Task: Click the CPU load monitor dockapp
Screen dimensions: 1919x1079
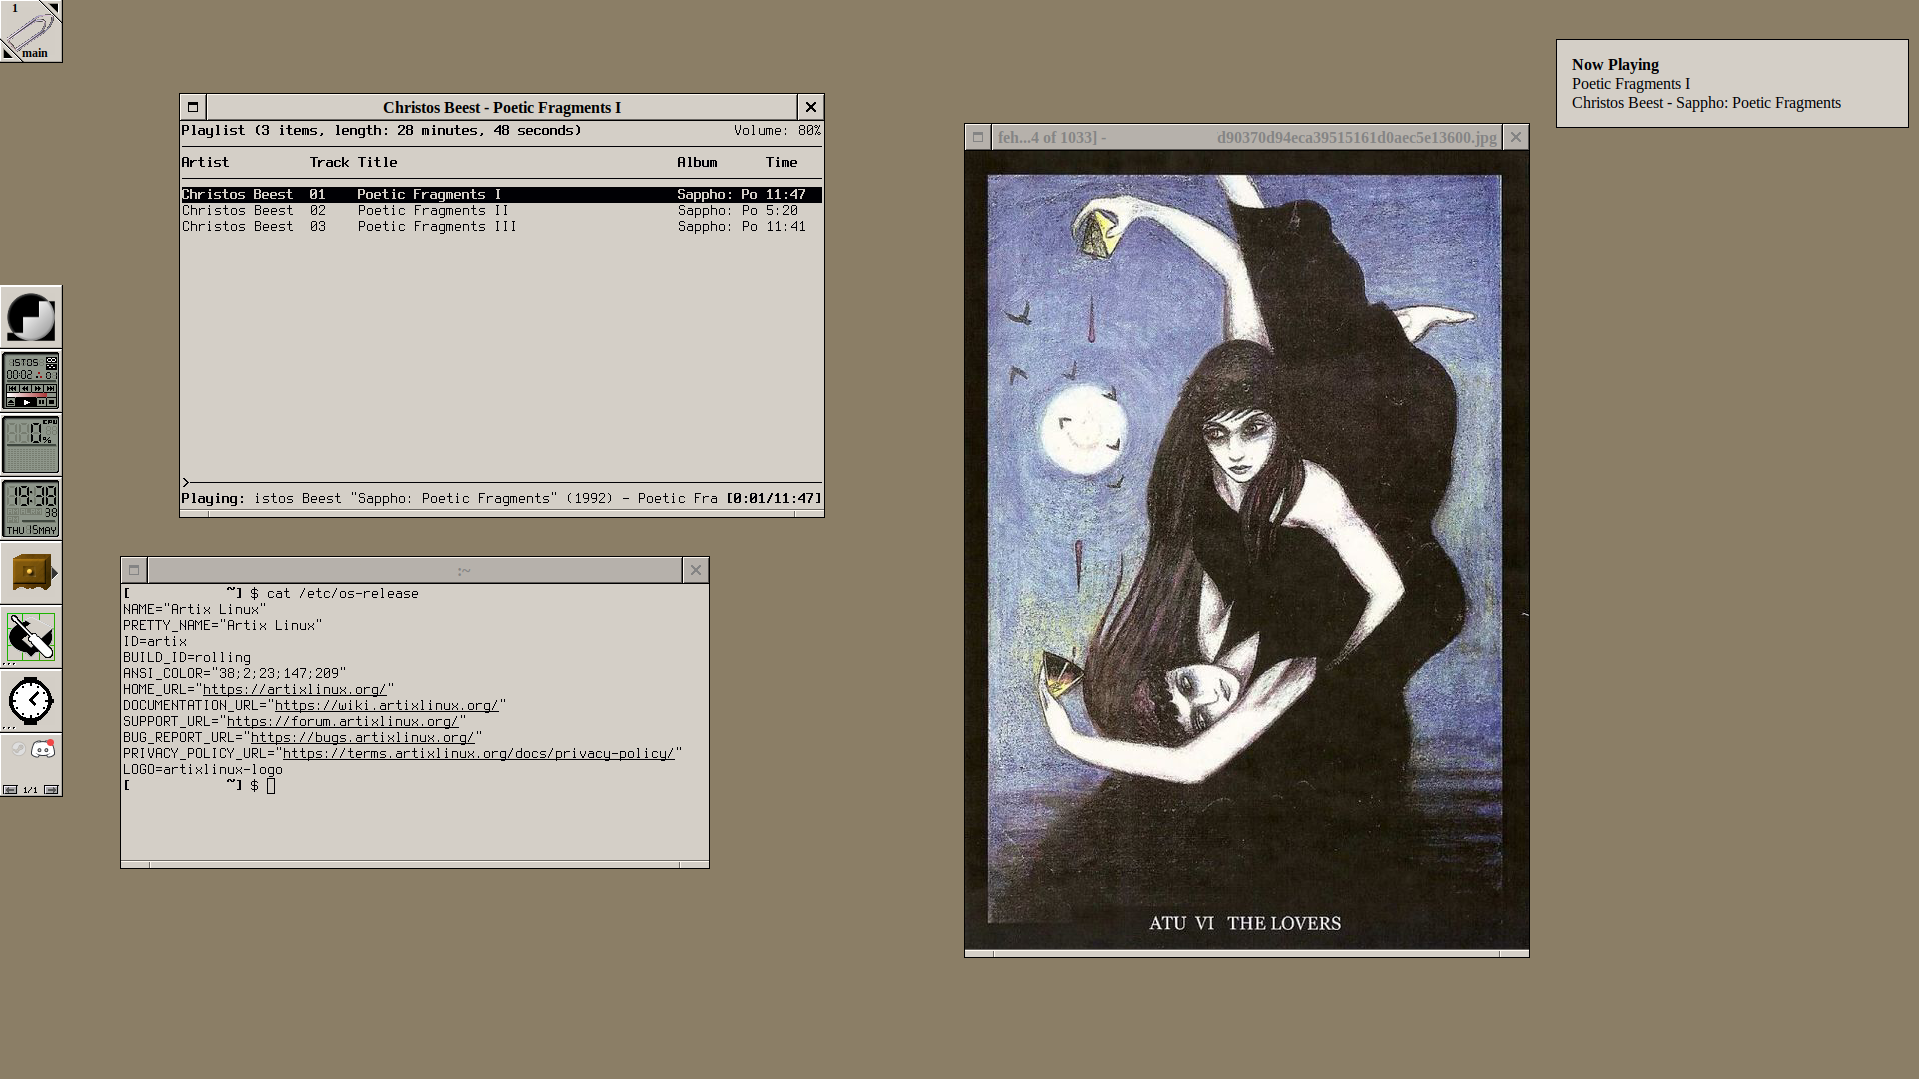Action: click(x=31, y=445)
